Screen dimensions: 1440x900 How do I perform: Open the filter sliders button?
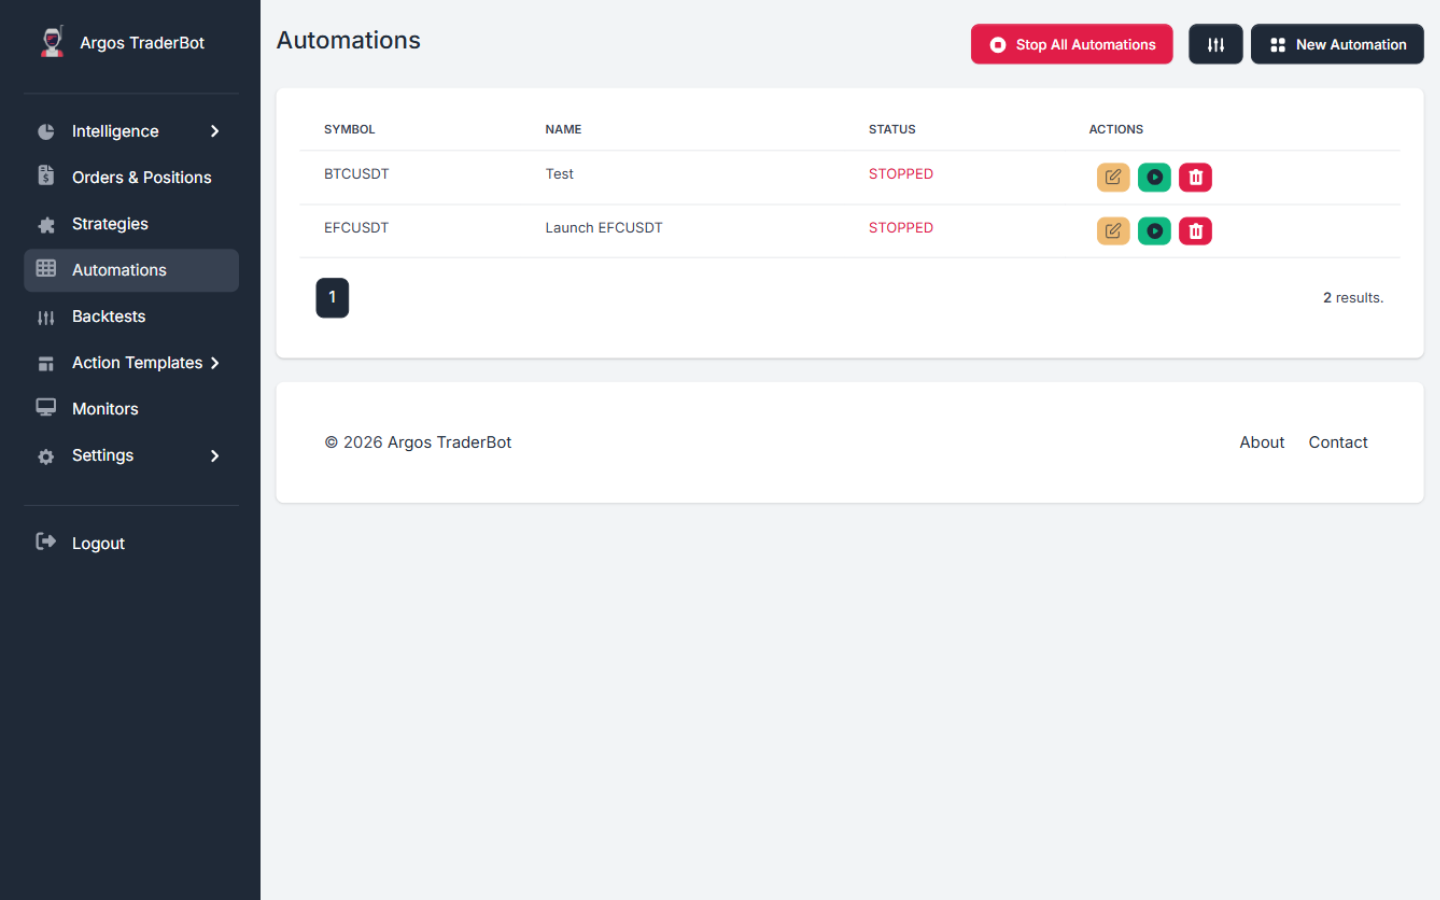pyautogui.click(x=1215, y=44)
